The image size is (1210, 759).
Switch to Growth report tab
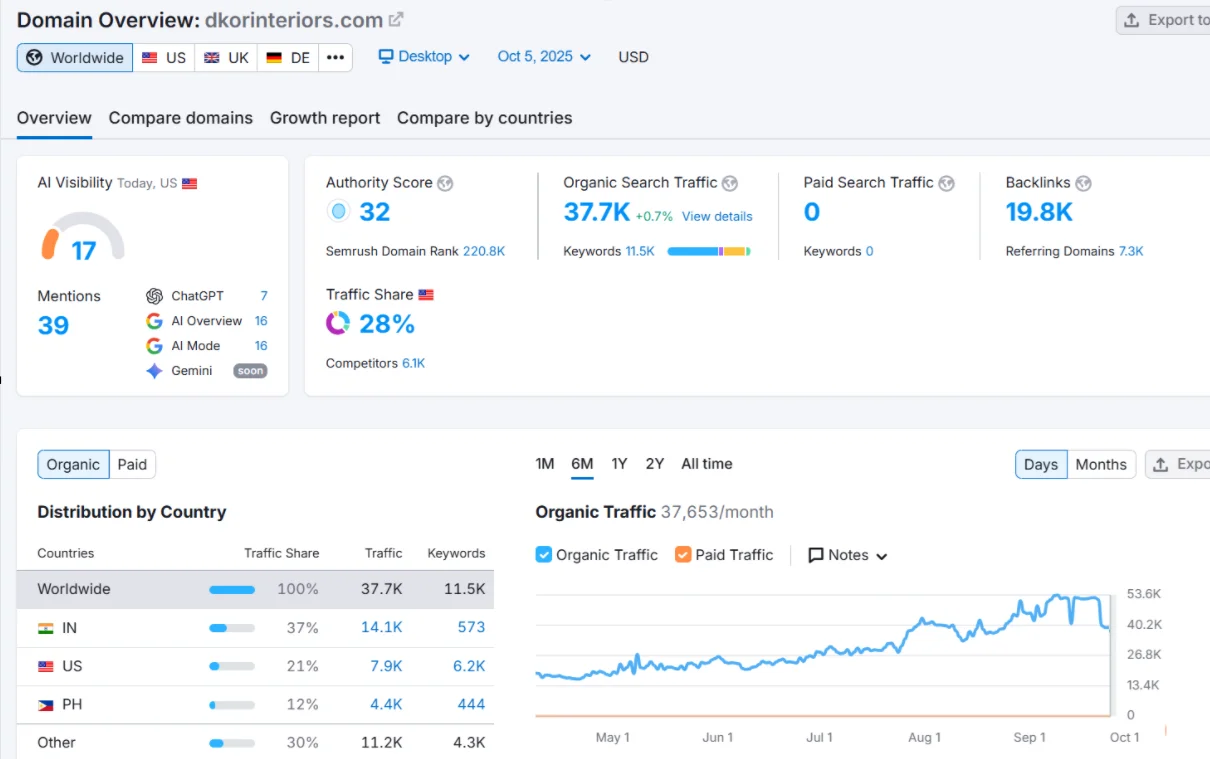pyautogui.click(x=325, y=118)
